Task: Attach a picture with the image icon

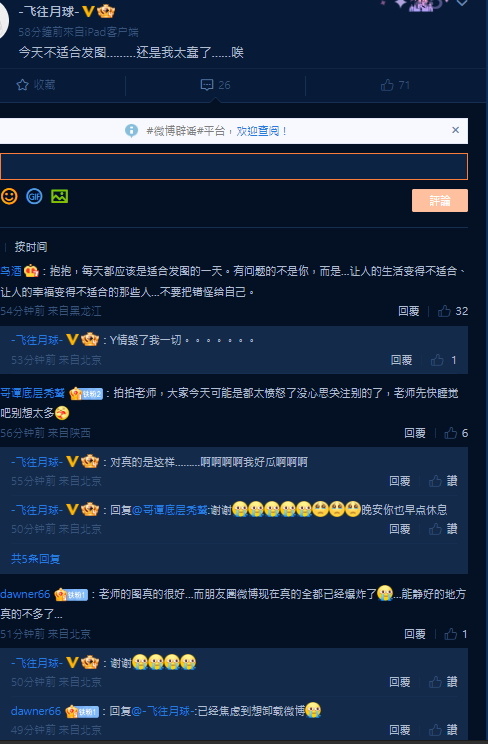Action: click(x=59, y=196)
